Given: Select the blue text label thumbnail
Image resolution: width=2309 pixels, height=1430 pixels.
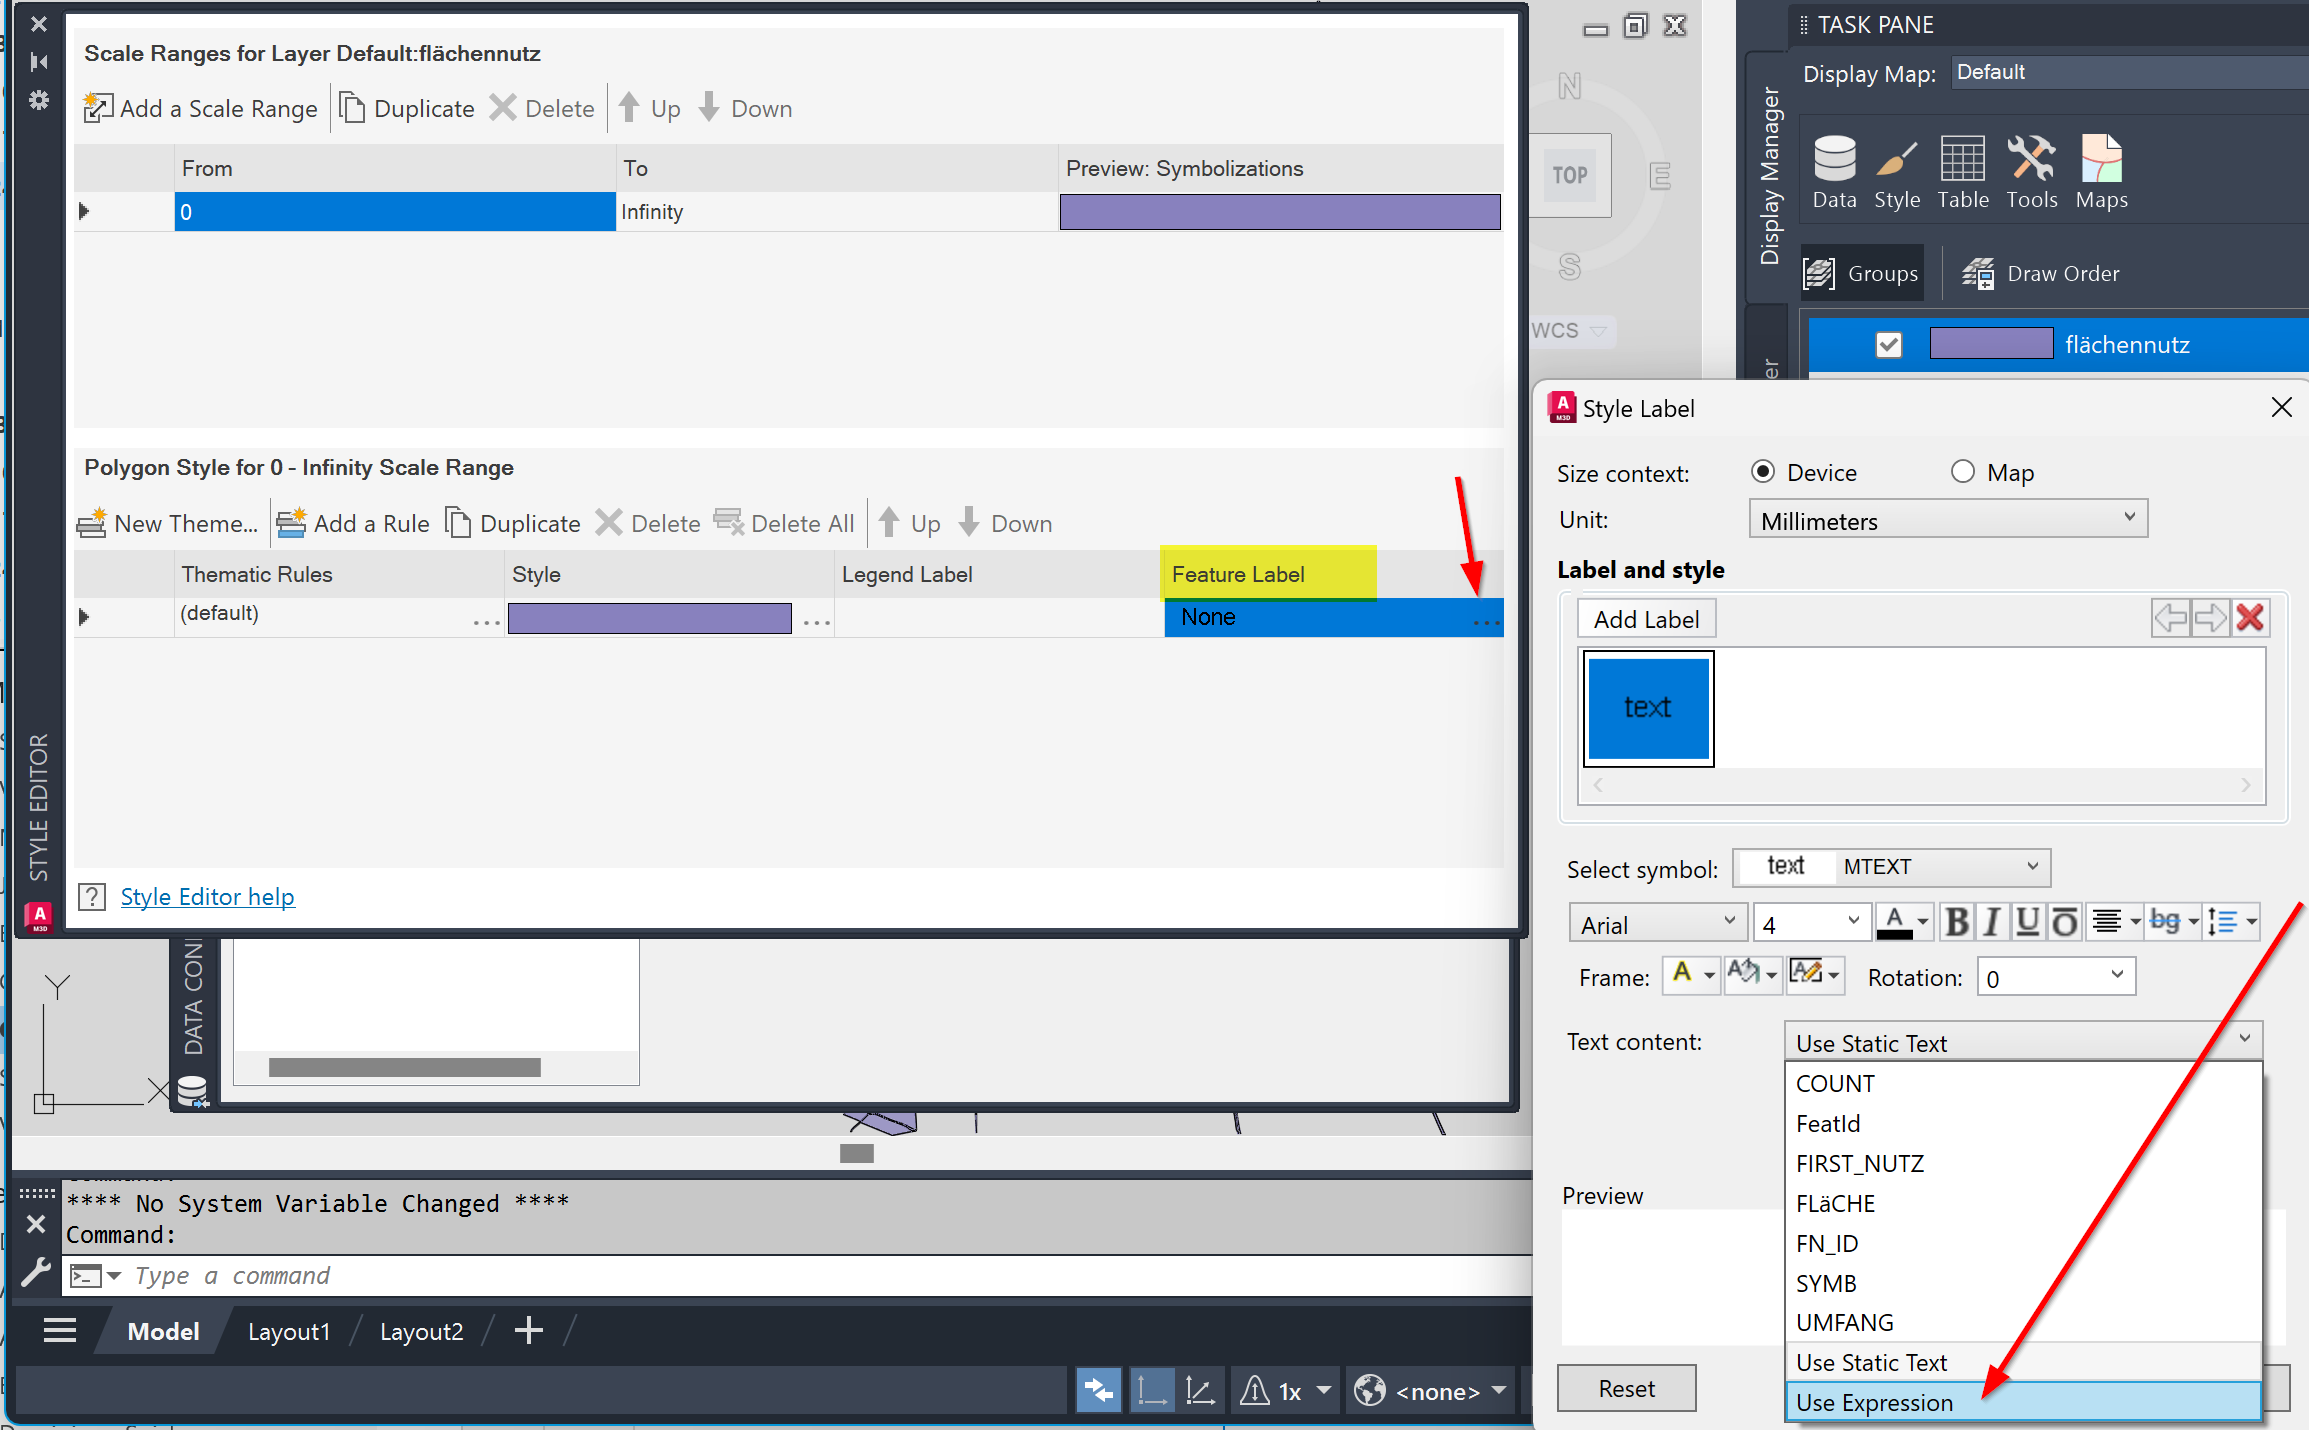Looking at the screenshot, I should tap(1648, 708).
